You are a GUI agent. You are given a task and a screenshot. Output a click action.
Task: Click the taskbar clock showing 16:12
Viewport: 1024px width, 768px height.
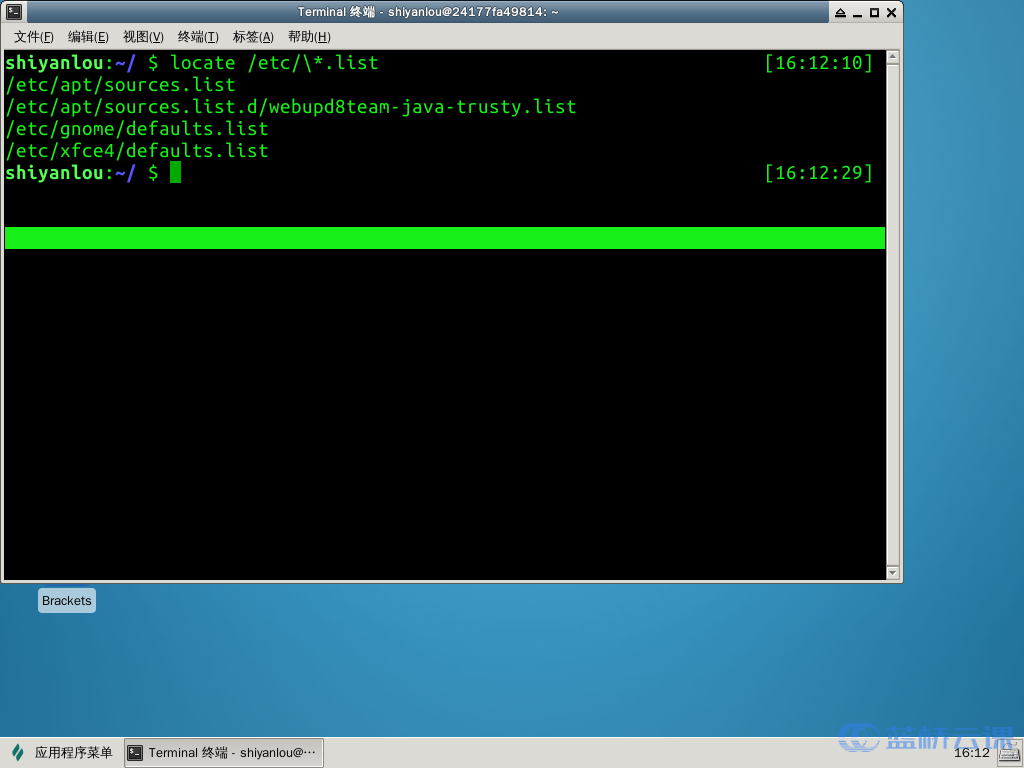pos(972,753)
